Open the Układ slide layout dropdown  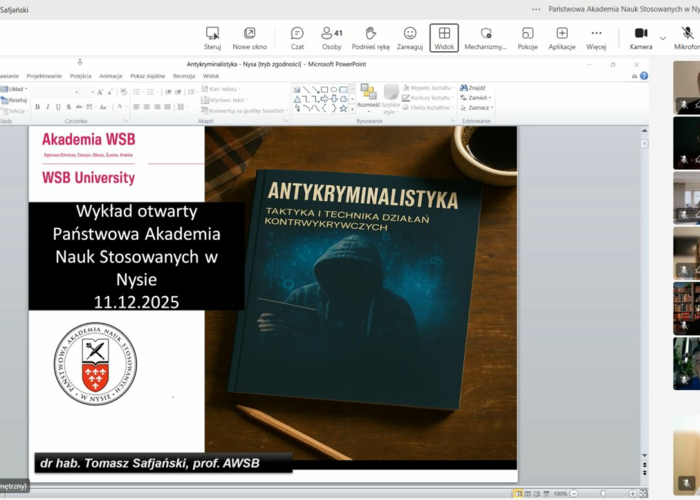click(x=14, y=89)
